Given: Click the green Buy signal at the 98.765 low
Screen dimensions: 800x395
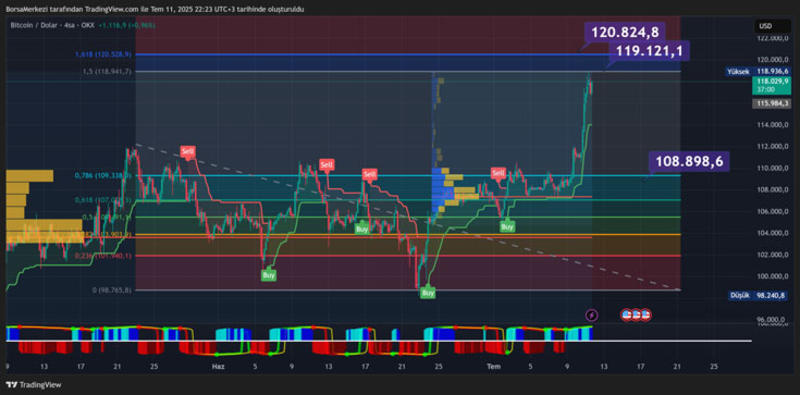Looking at the screenshot, I should (428, 293).
